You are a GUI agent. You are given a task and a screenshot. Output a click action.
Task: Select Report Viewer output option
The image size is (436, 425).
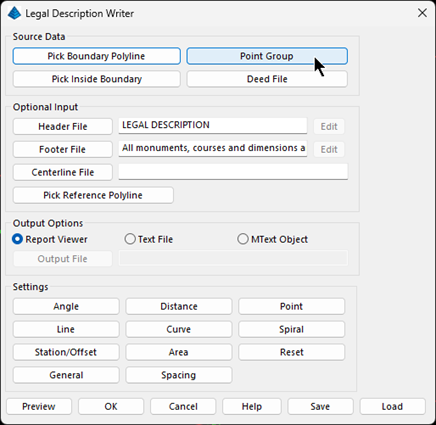point(50,239)
